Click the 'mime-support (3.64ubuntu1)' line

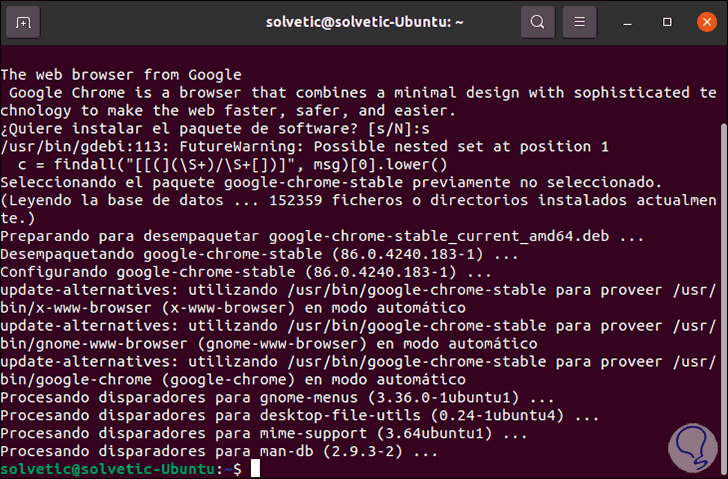coord(264,433)
